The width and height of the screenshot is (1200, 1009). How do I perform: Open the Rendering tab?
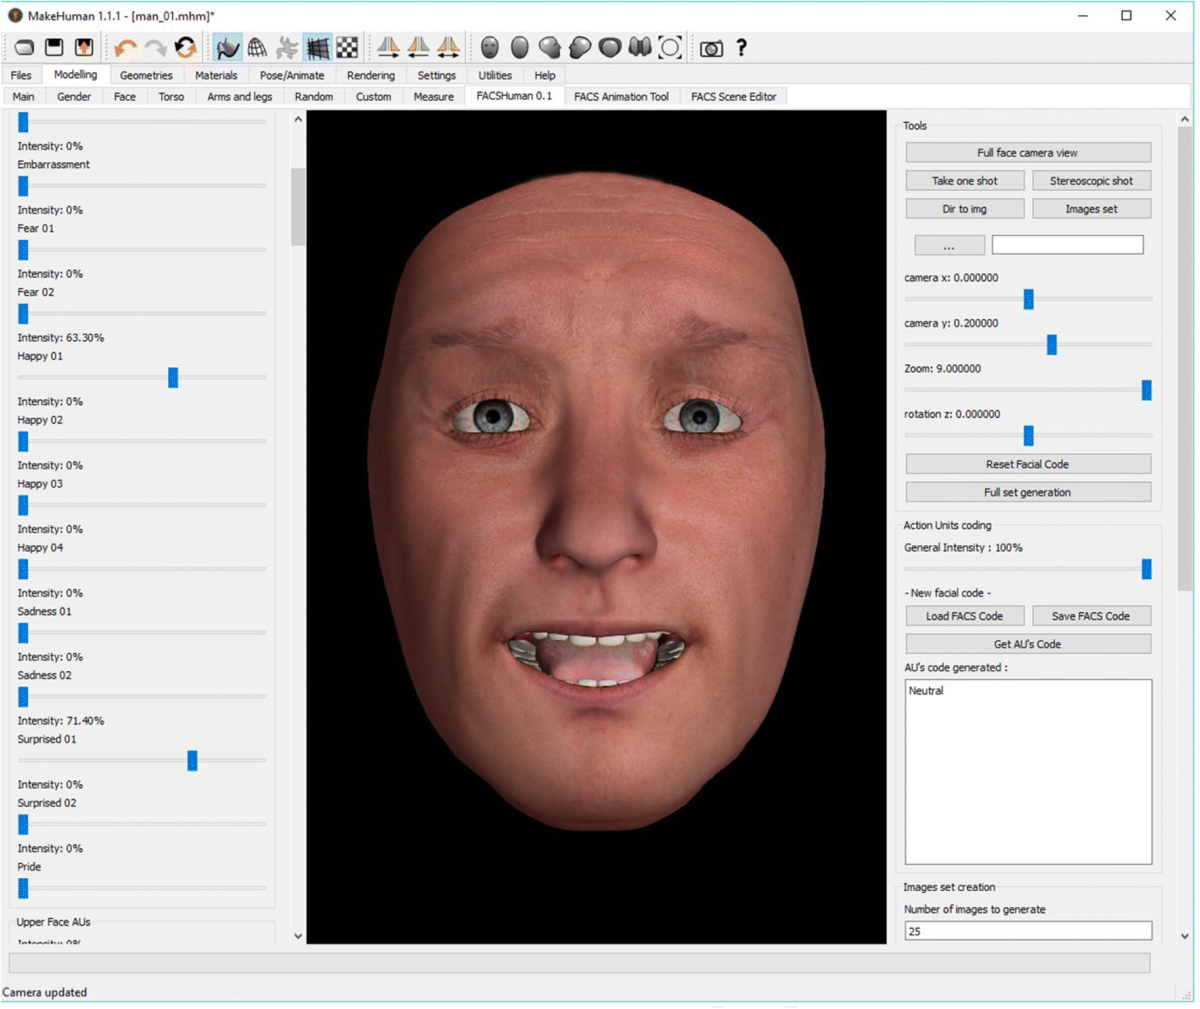370,75
